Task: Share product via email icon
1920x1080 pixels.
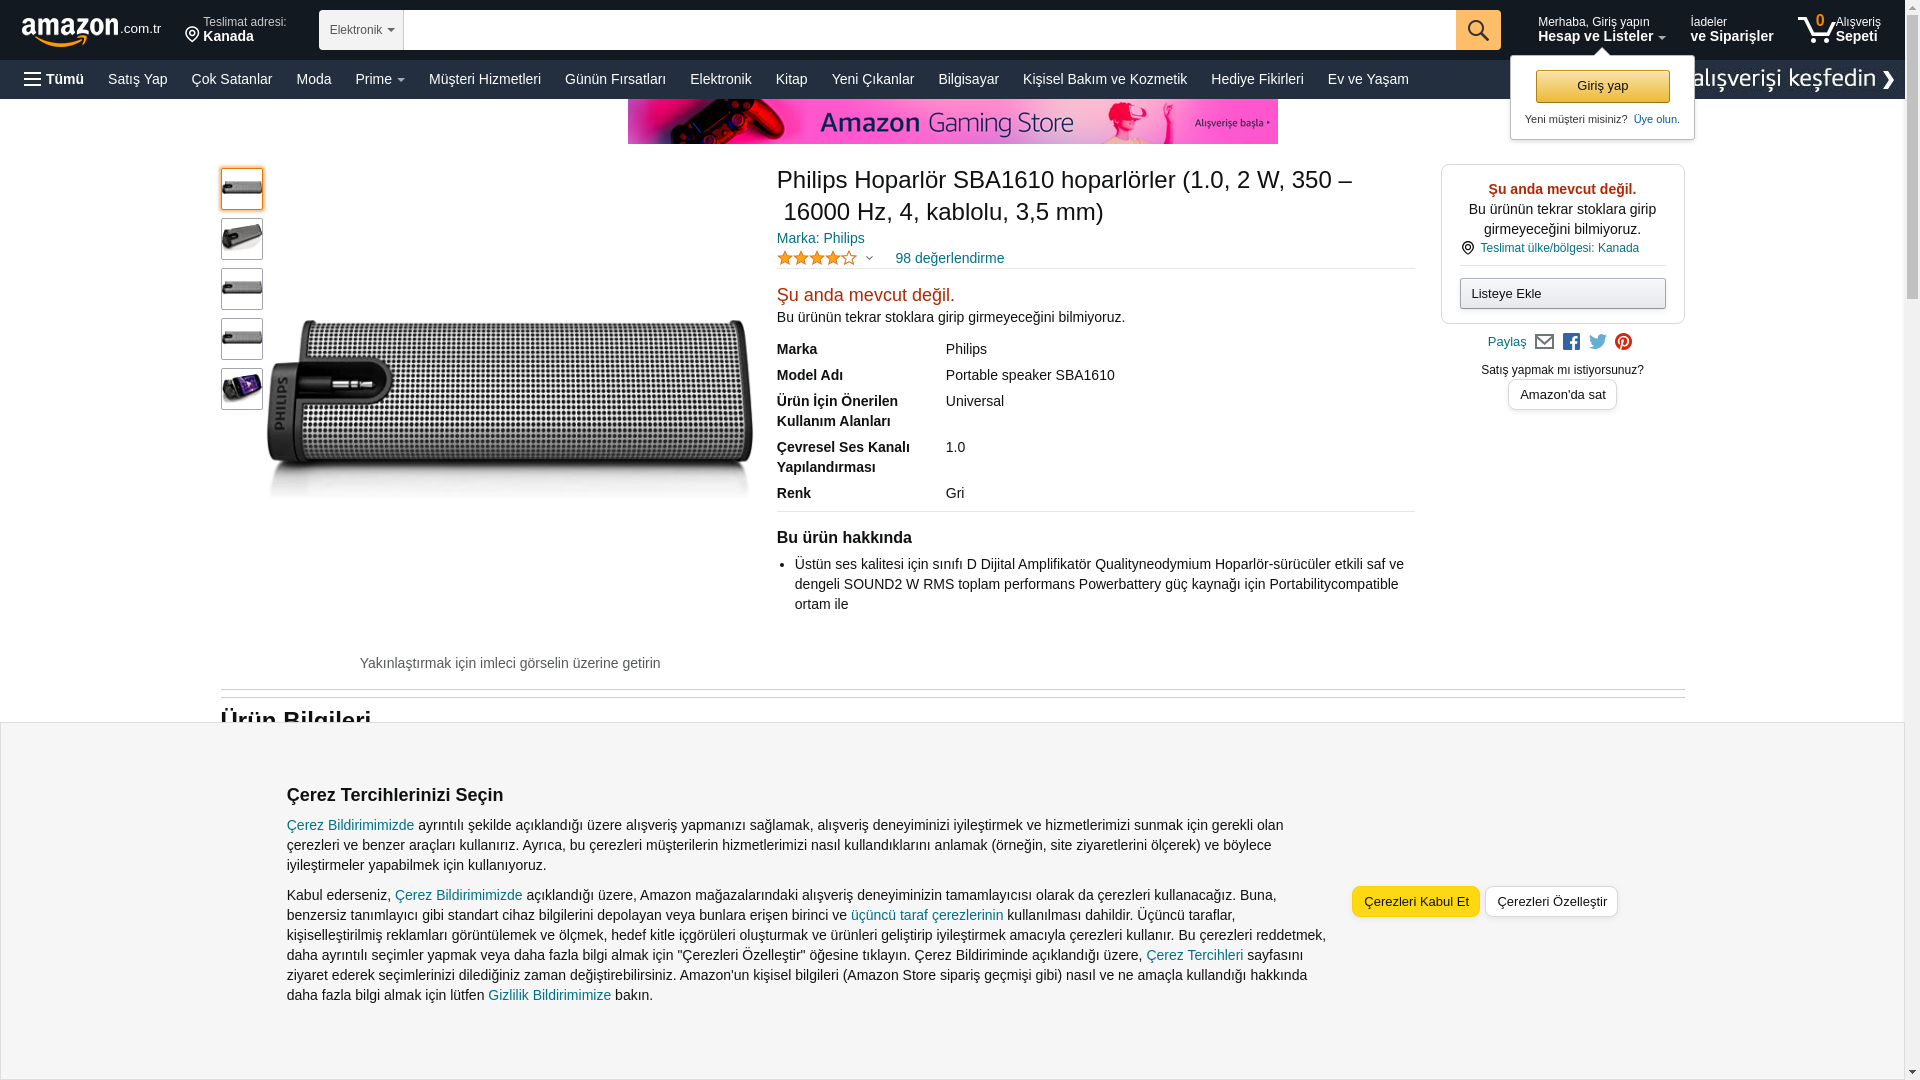Action: pos(1544,342)
